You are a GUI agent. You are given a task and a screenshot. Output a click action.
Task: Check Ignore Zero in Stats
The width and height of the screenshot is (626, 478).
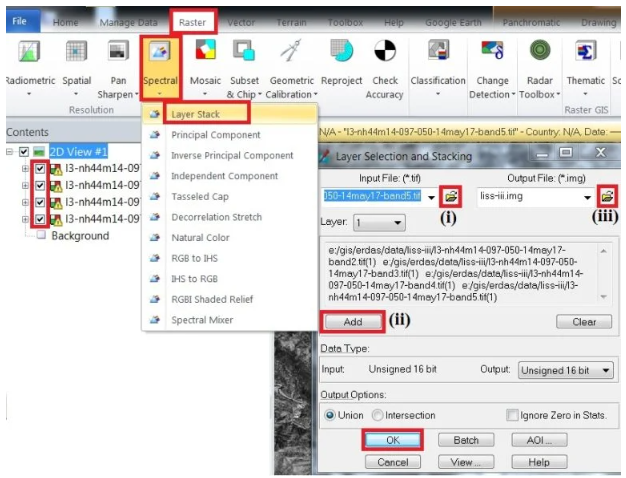pyautogui.click(x=512, y=415)
